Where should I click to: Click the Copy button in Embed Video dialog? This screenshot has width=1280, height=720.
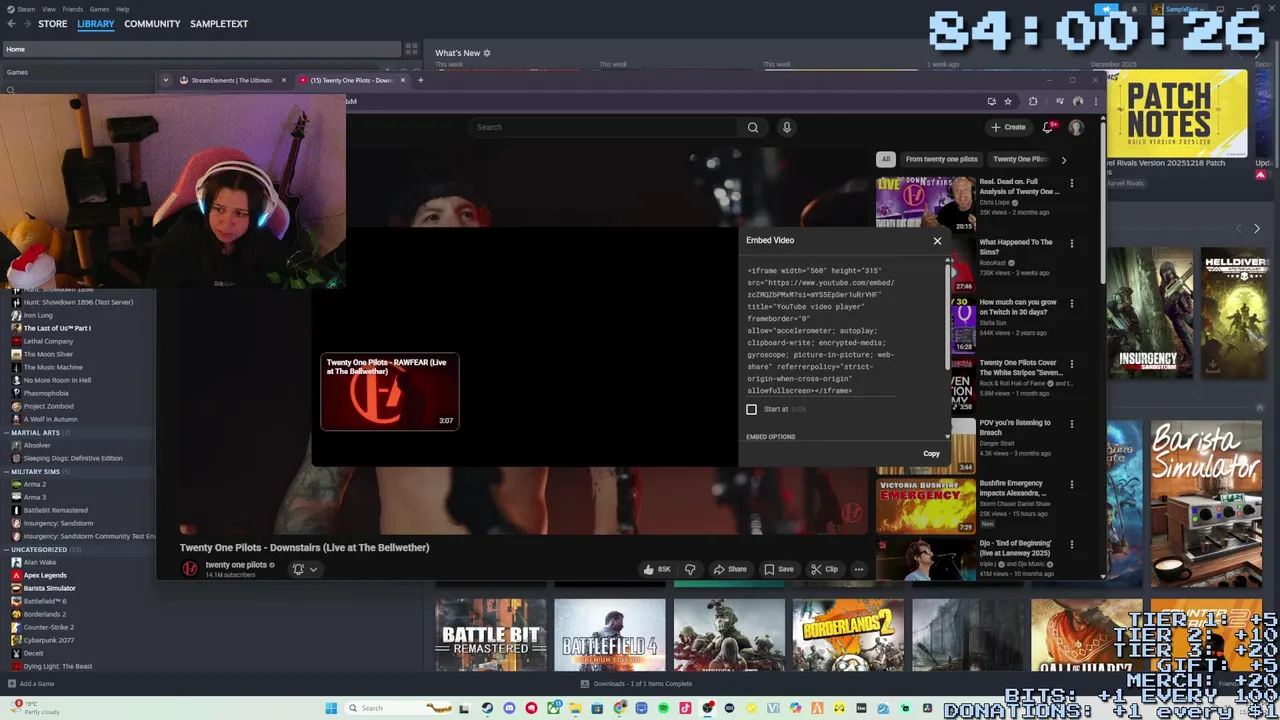click(931, 454)
